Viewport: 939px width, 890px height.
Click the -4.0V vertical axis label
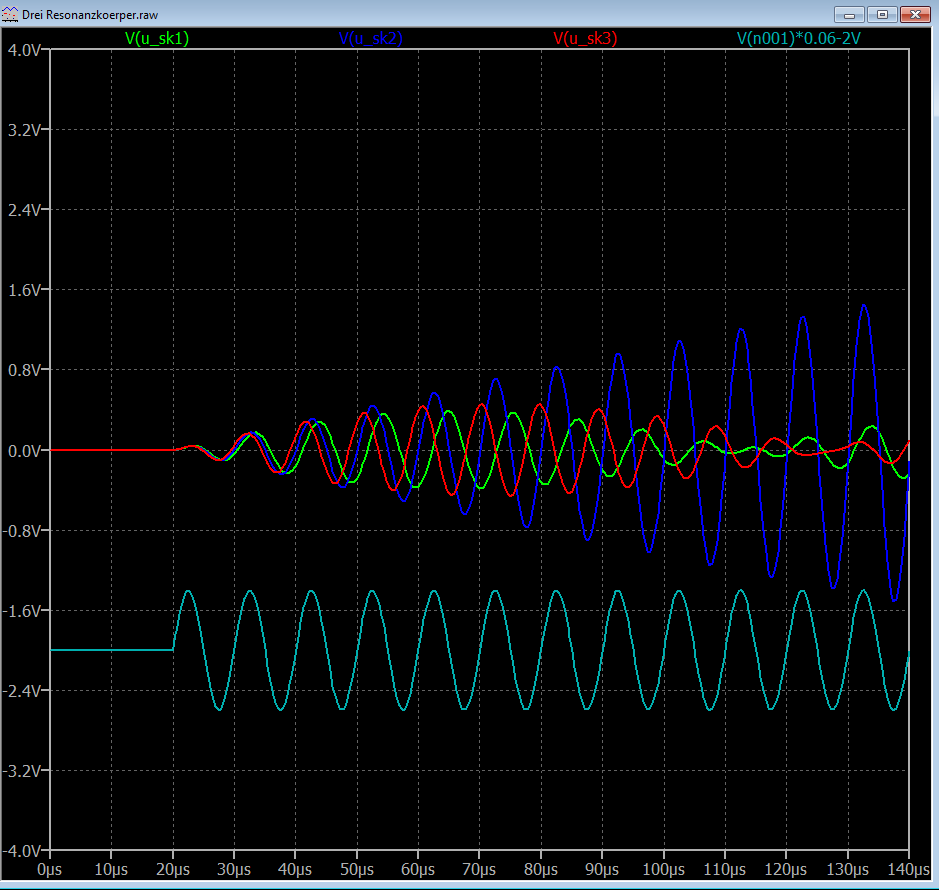tap(21, 851)
